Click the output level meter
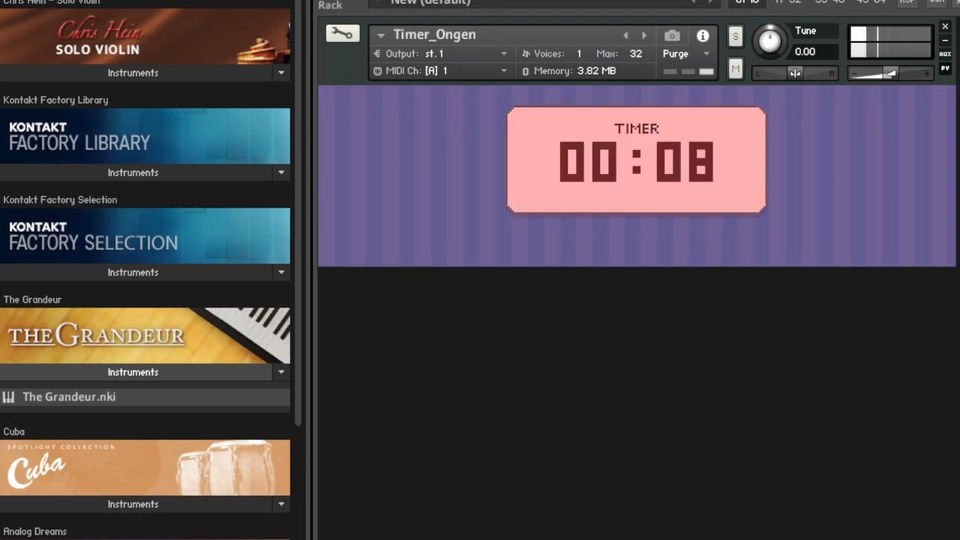Image resolution: width=960 pixels, height=540 pixels. (890, 42)
